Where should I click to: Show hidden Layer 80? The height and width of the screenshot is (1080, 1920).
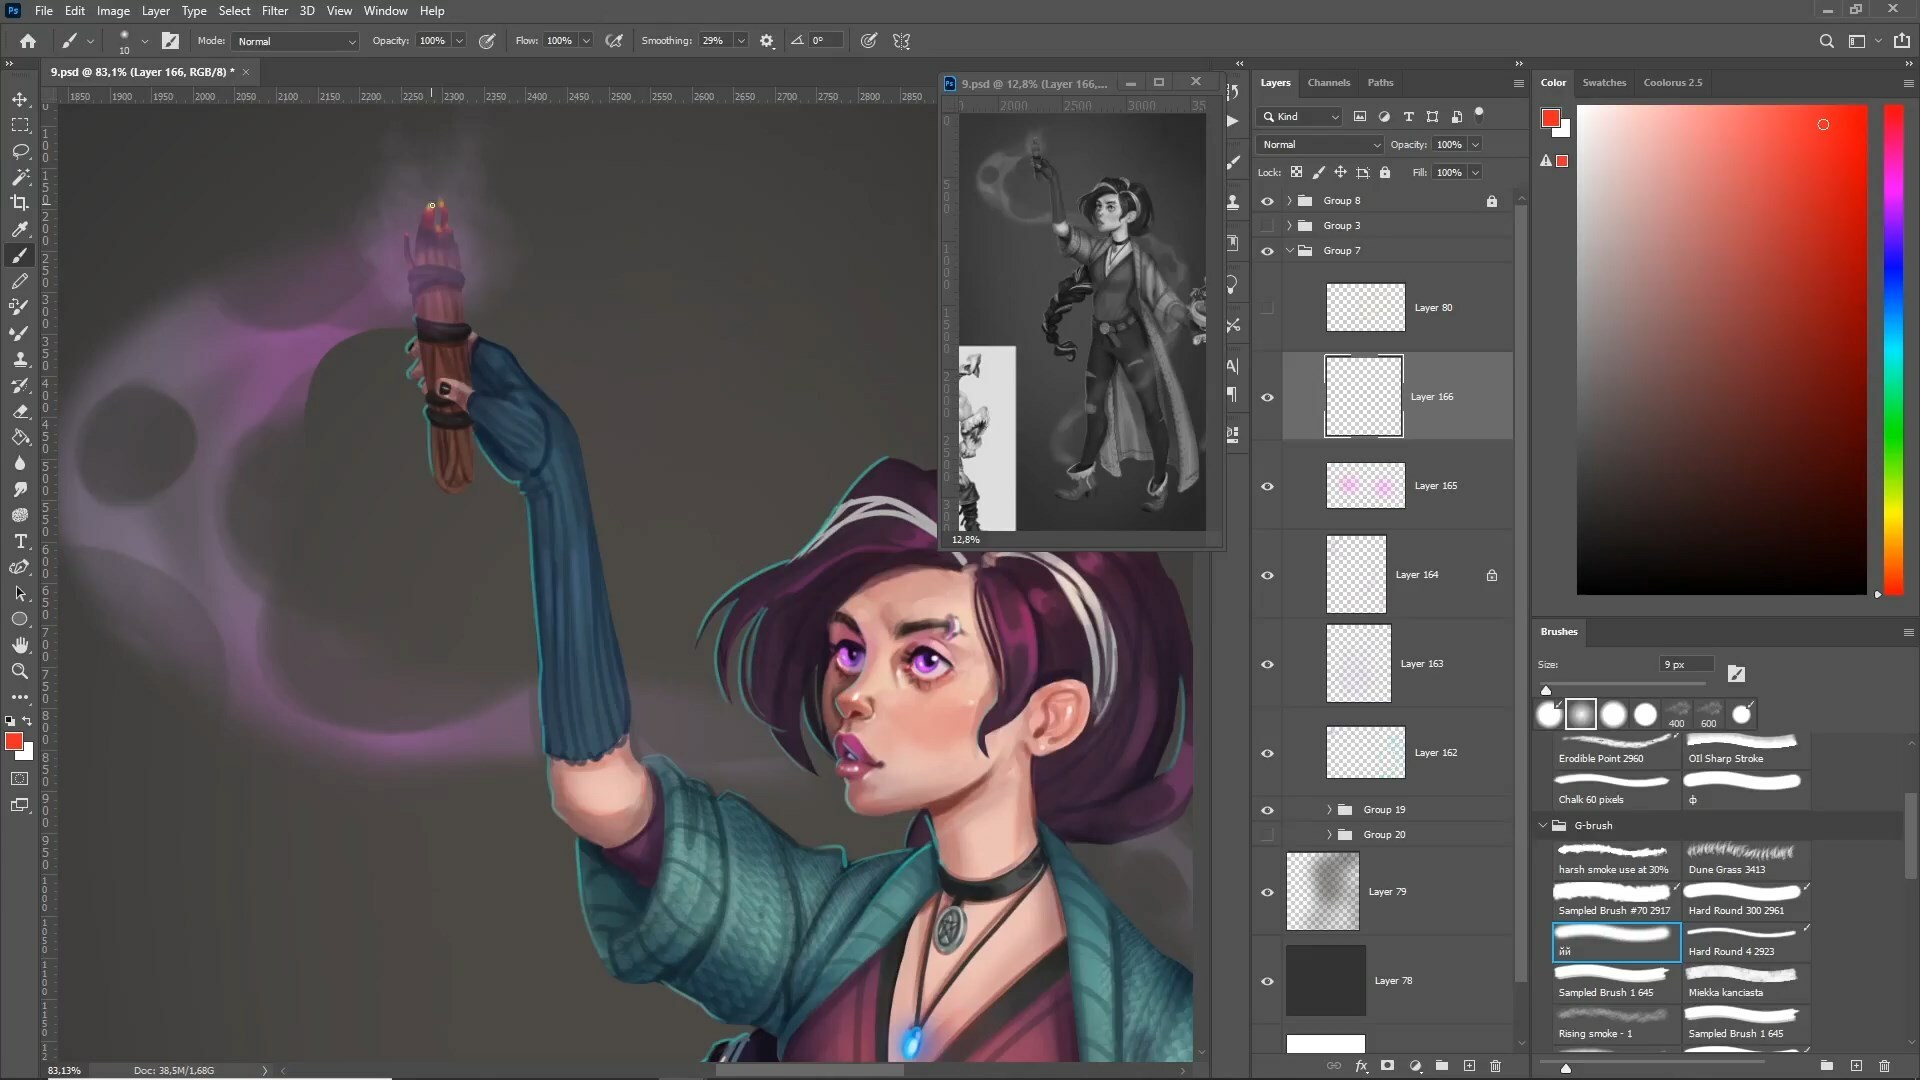[1267, 308]
